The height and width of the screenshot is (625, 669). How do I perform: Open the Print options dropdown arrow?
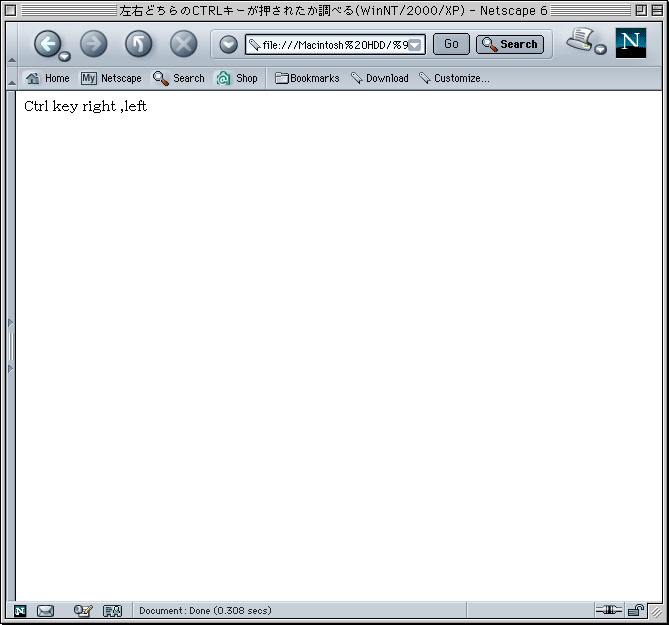pos(601,49)
